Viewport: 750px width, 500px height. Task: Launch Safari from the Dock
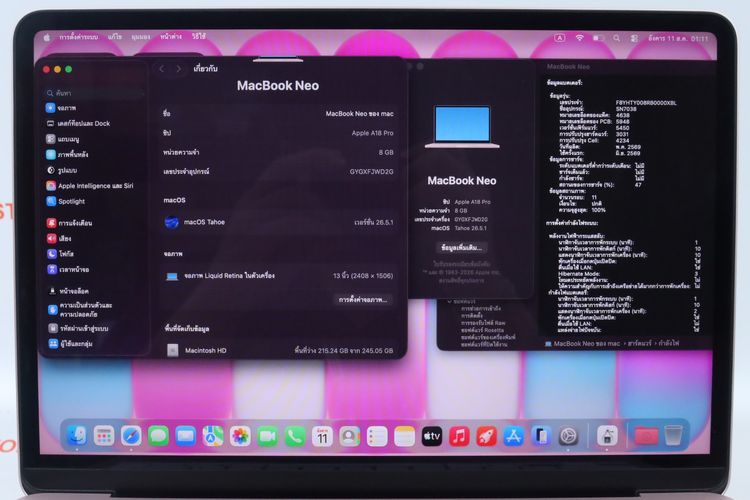pos(131,436)
